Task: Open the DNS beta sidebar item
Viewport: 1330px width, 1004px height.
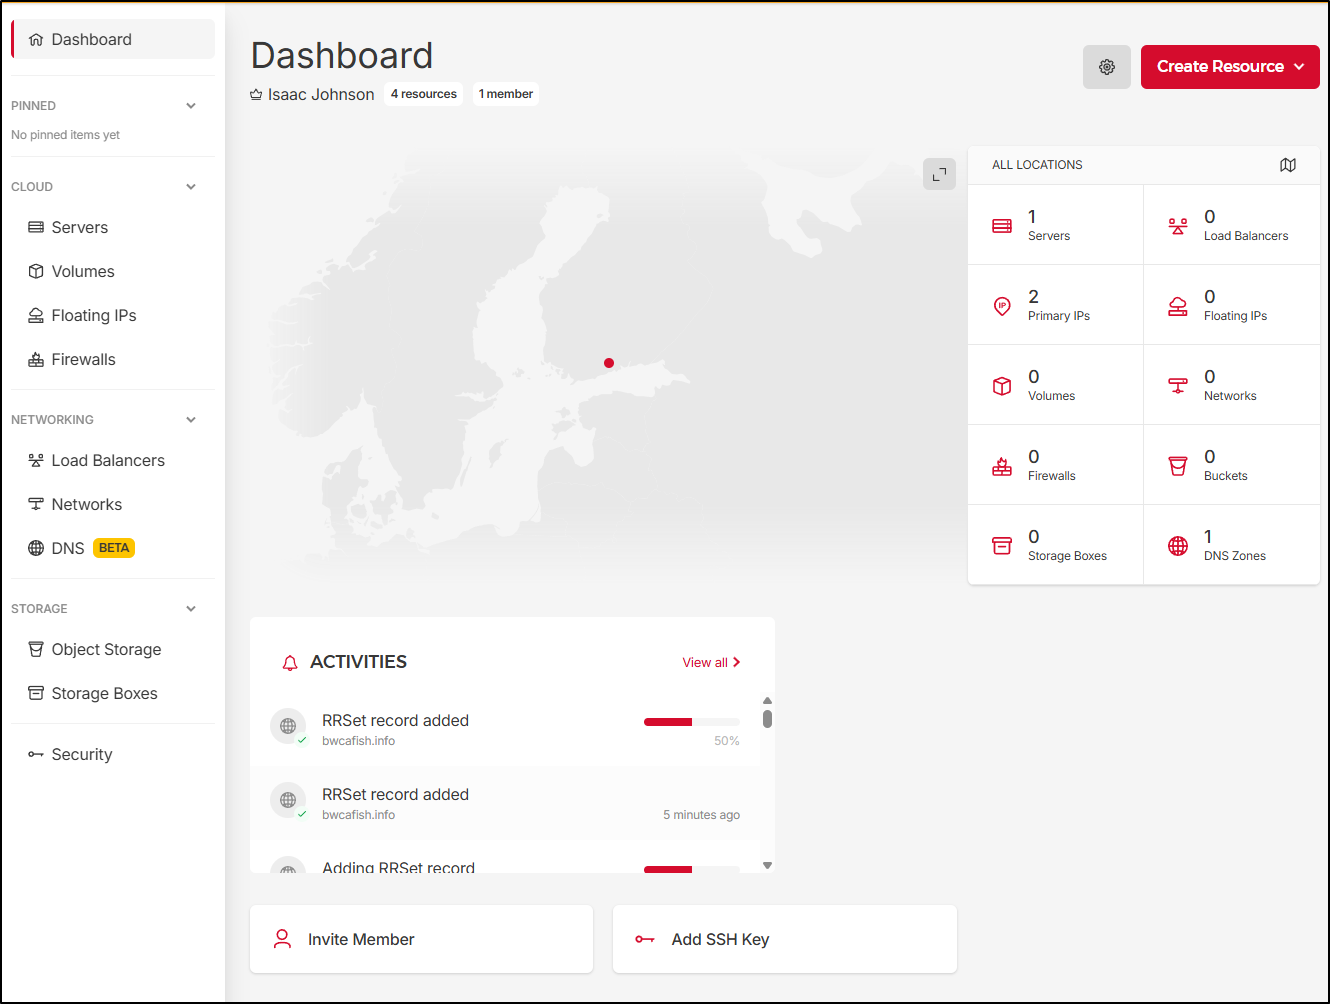Action: 68,549
